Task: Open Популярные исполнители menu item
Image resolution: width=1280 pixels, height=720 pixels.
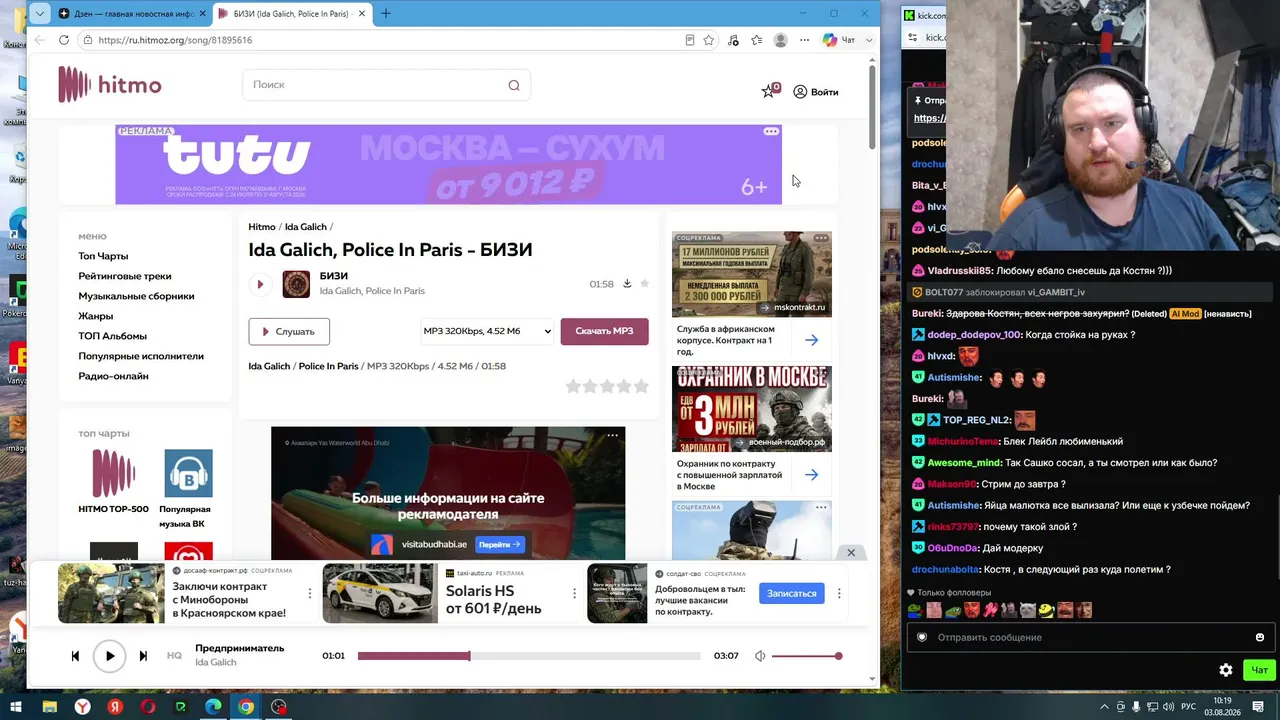Action: 141,356
